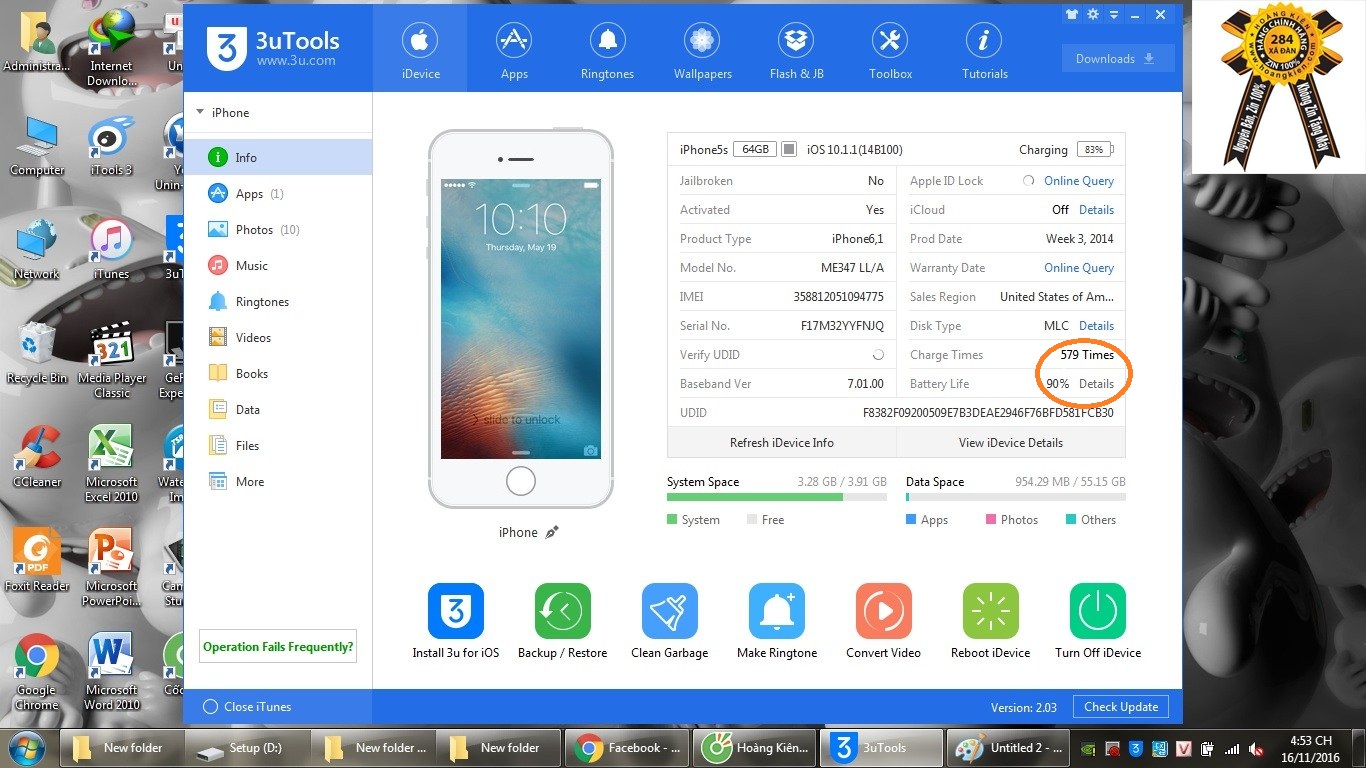Image resolution: width=1366 pixels, height=768 pixels.
Task: Select Microsoft Excel 2010 desktop icon
Action: point(111,464)
